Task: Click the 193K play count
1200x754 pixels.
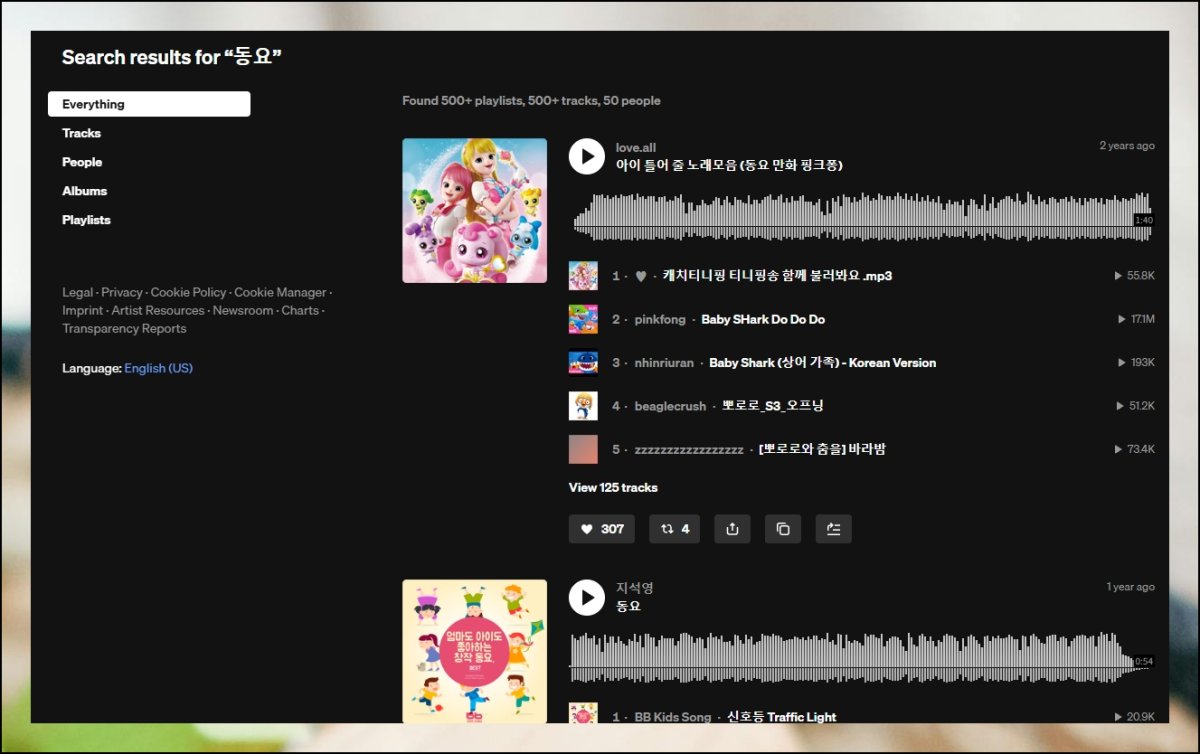Action: tap(1137, 363)
